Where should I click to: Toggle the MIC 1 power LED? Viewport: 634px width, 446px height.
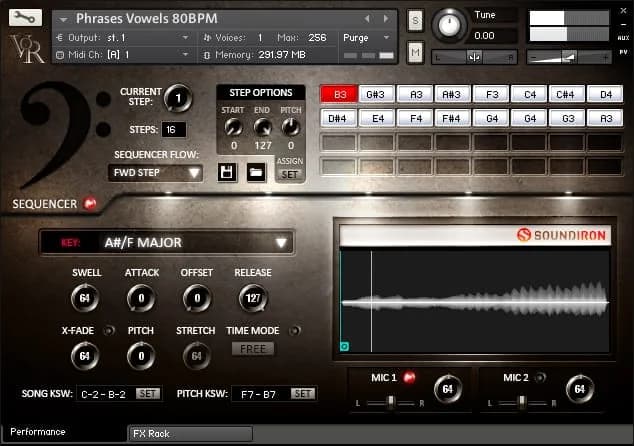[x=409, y=377]
